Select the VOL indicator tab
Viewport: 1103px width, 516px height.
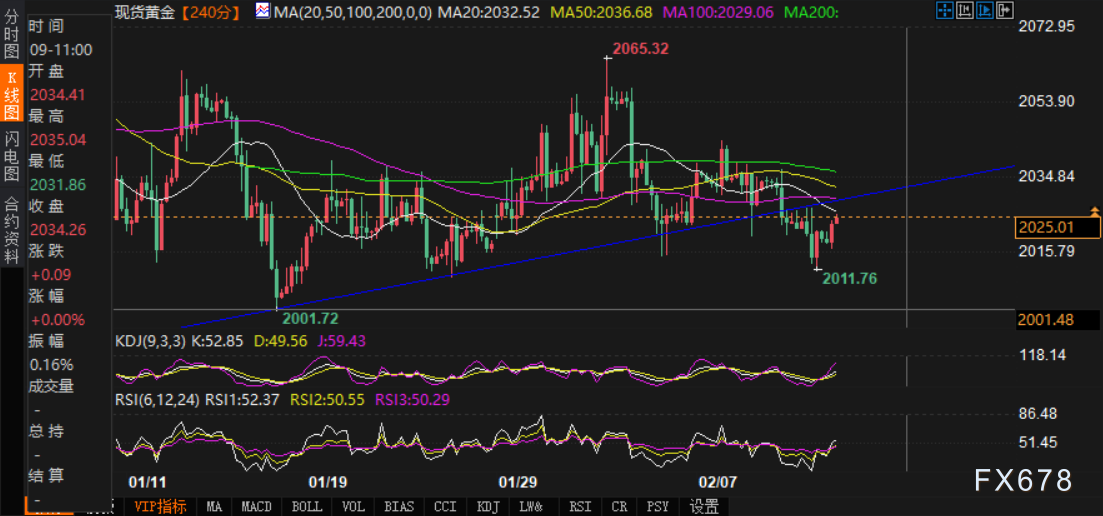(x=351, y=507)
